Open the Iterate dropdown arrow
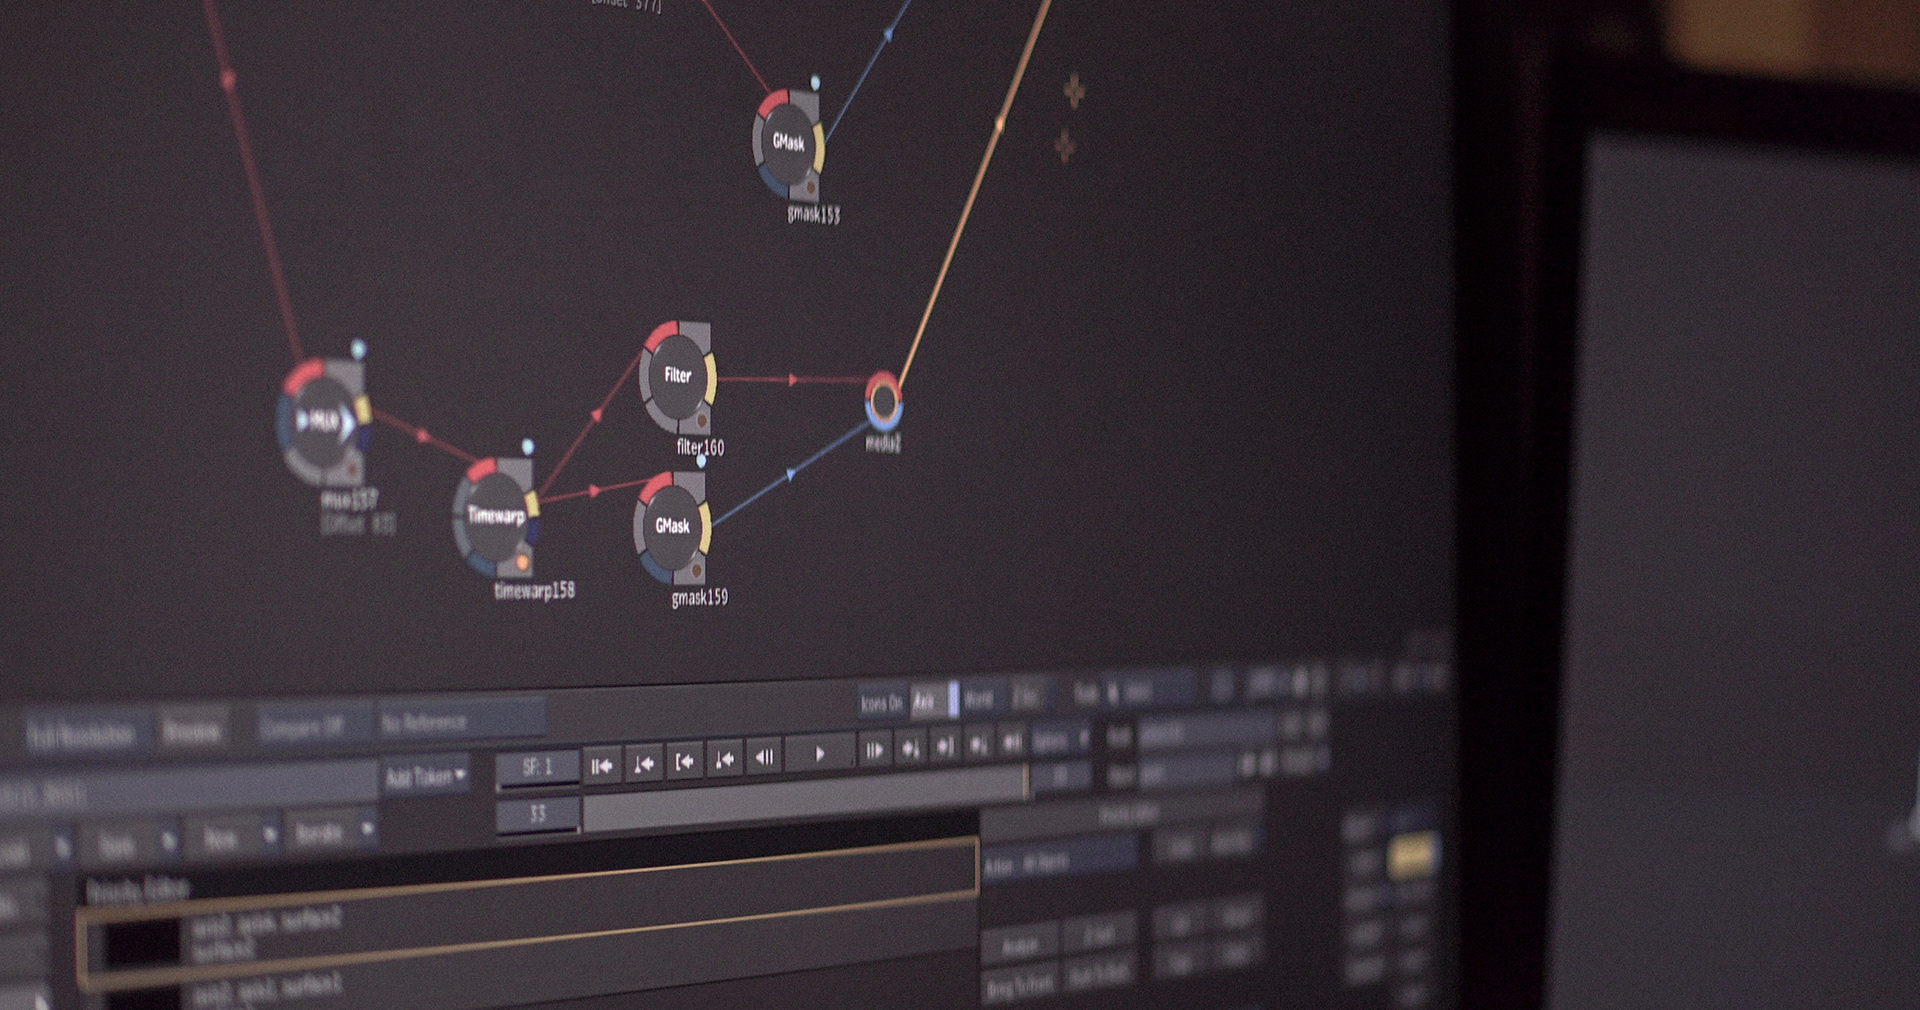The height and width of the screenshot is (1010, 1920). pos(367,829)
